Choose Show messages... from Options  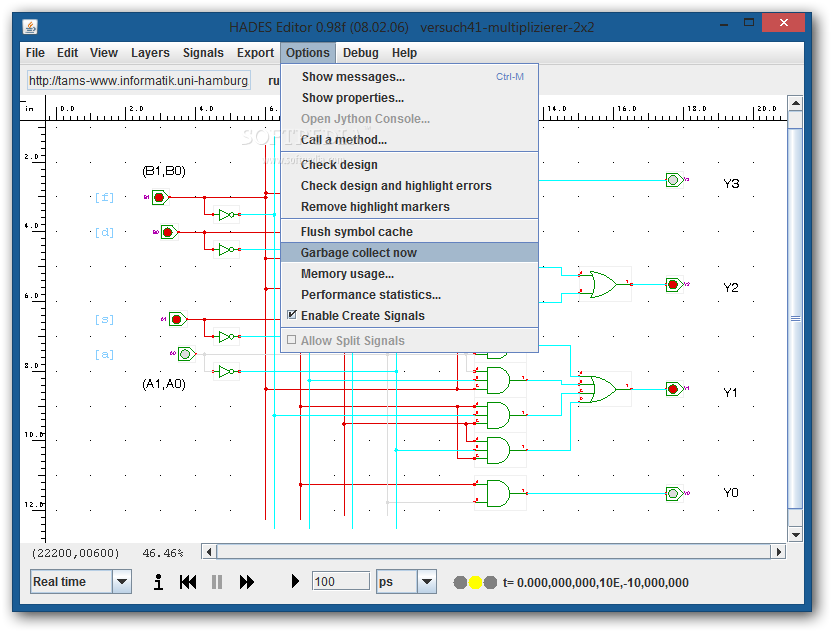point(410,77)
